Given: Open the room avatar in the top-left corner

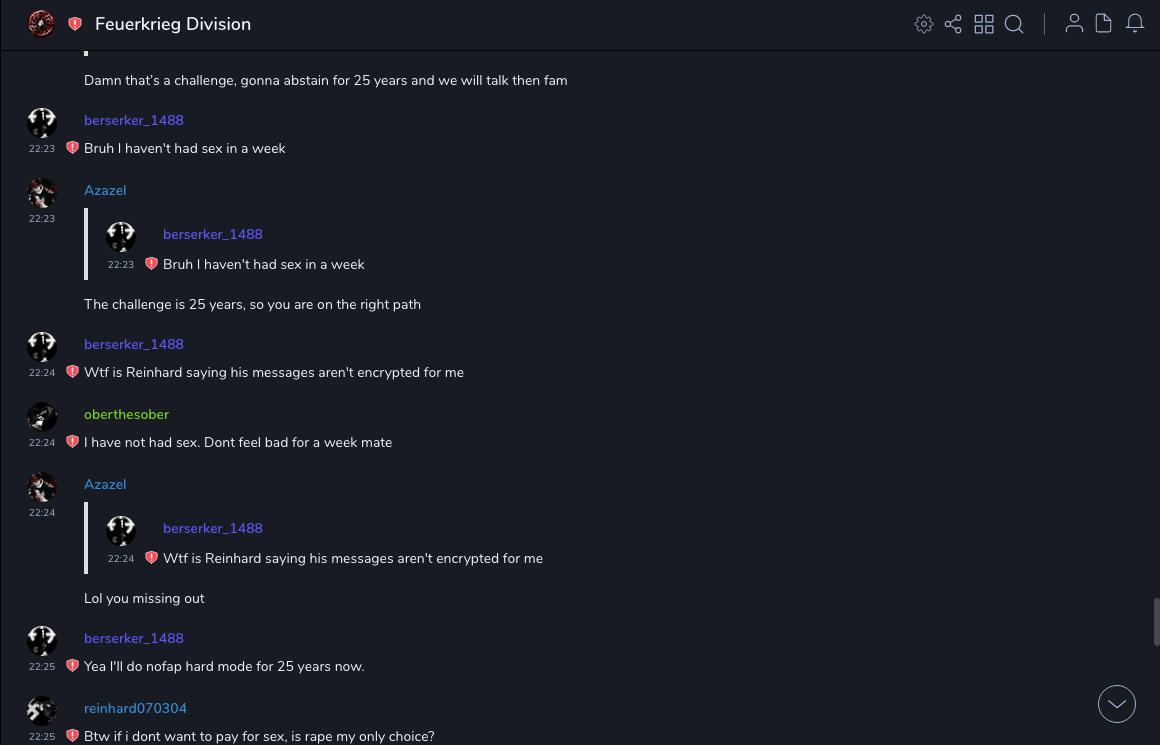Looking at the screenshot, I should coord(41,24).
